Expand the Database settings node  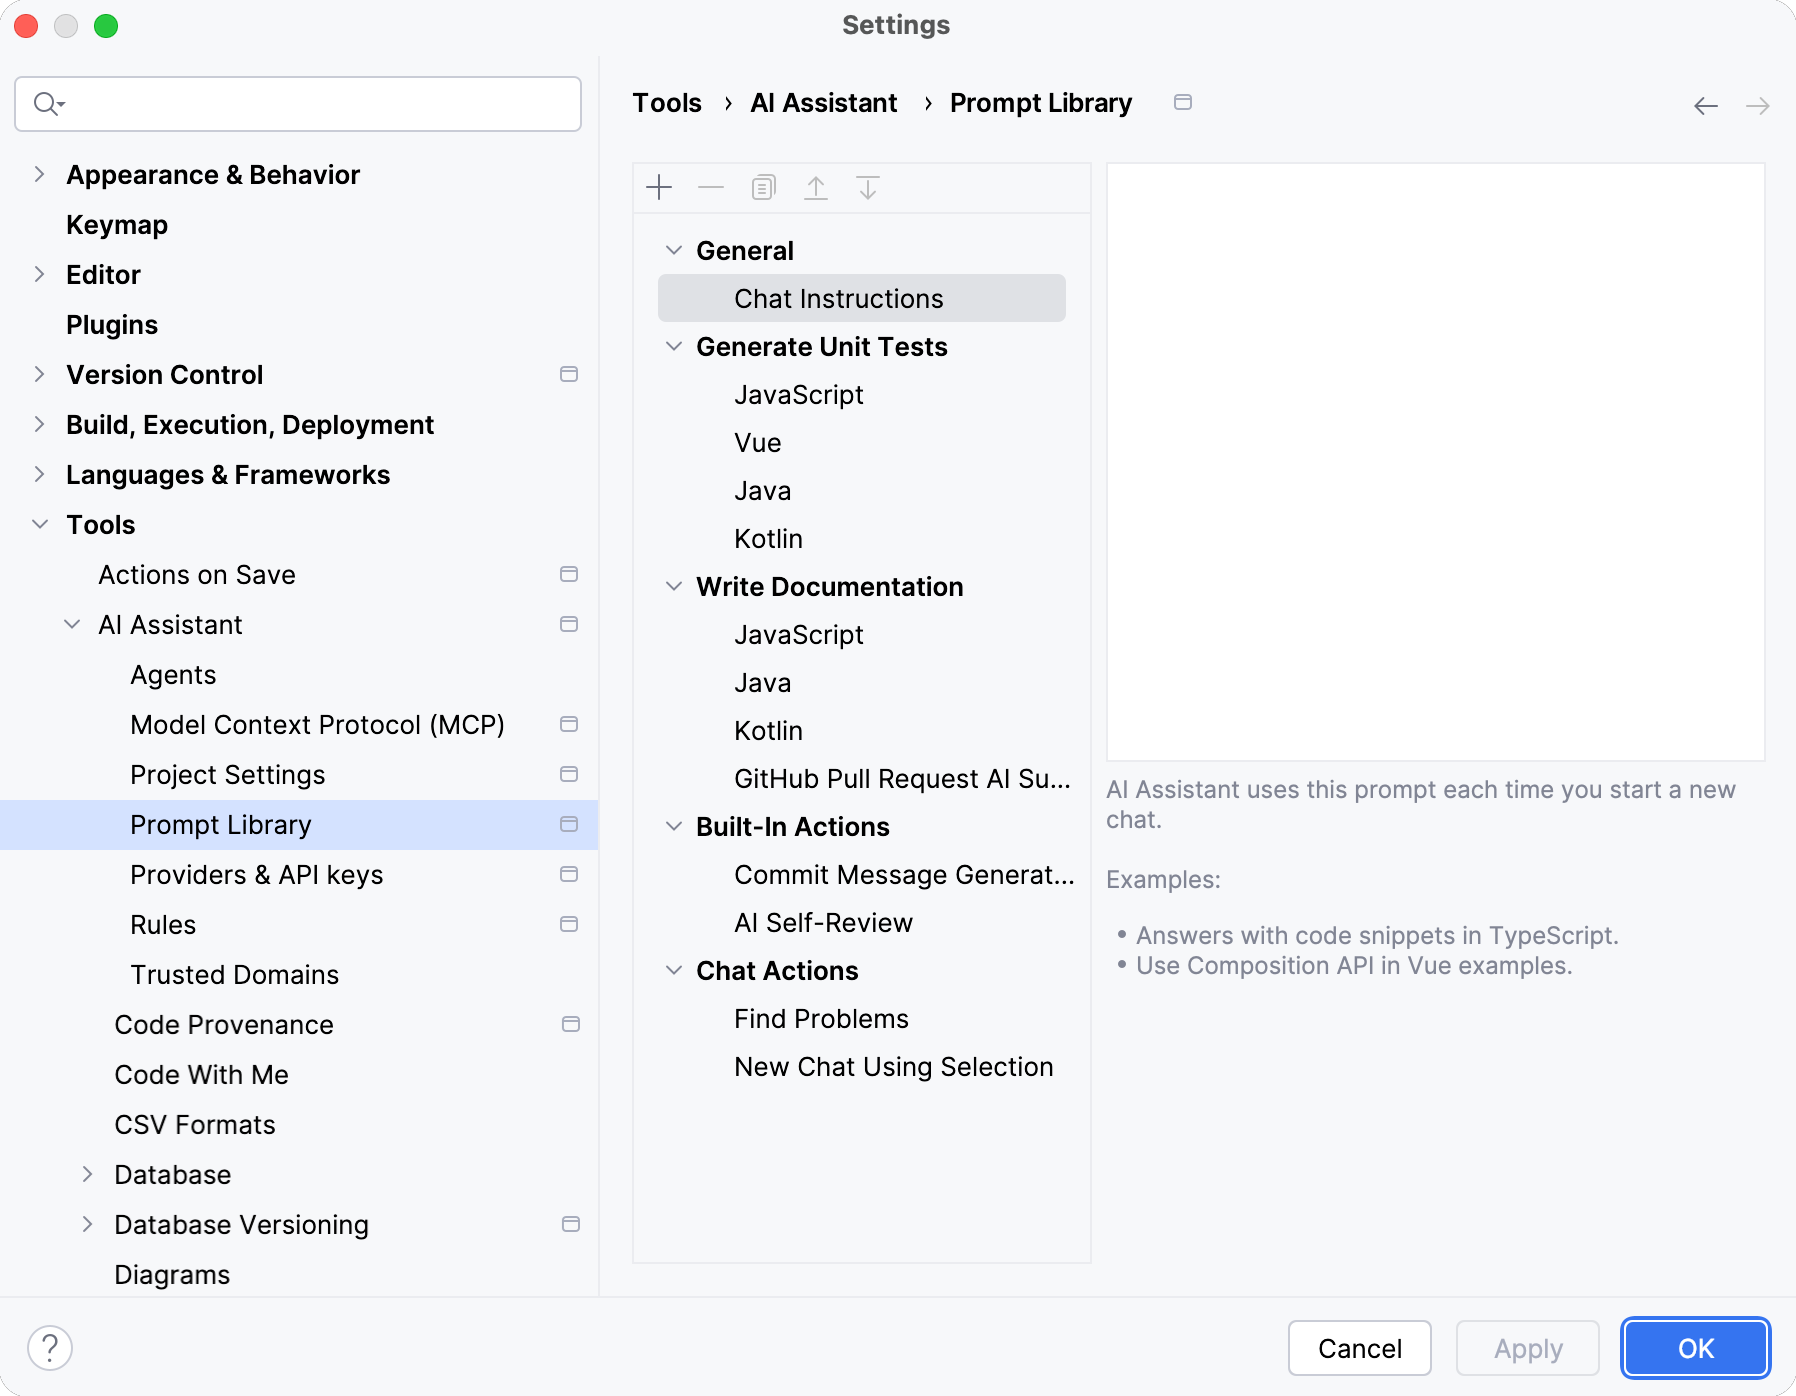[88, 1175]
